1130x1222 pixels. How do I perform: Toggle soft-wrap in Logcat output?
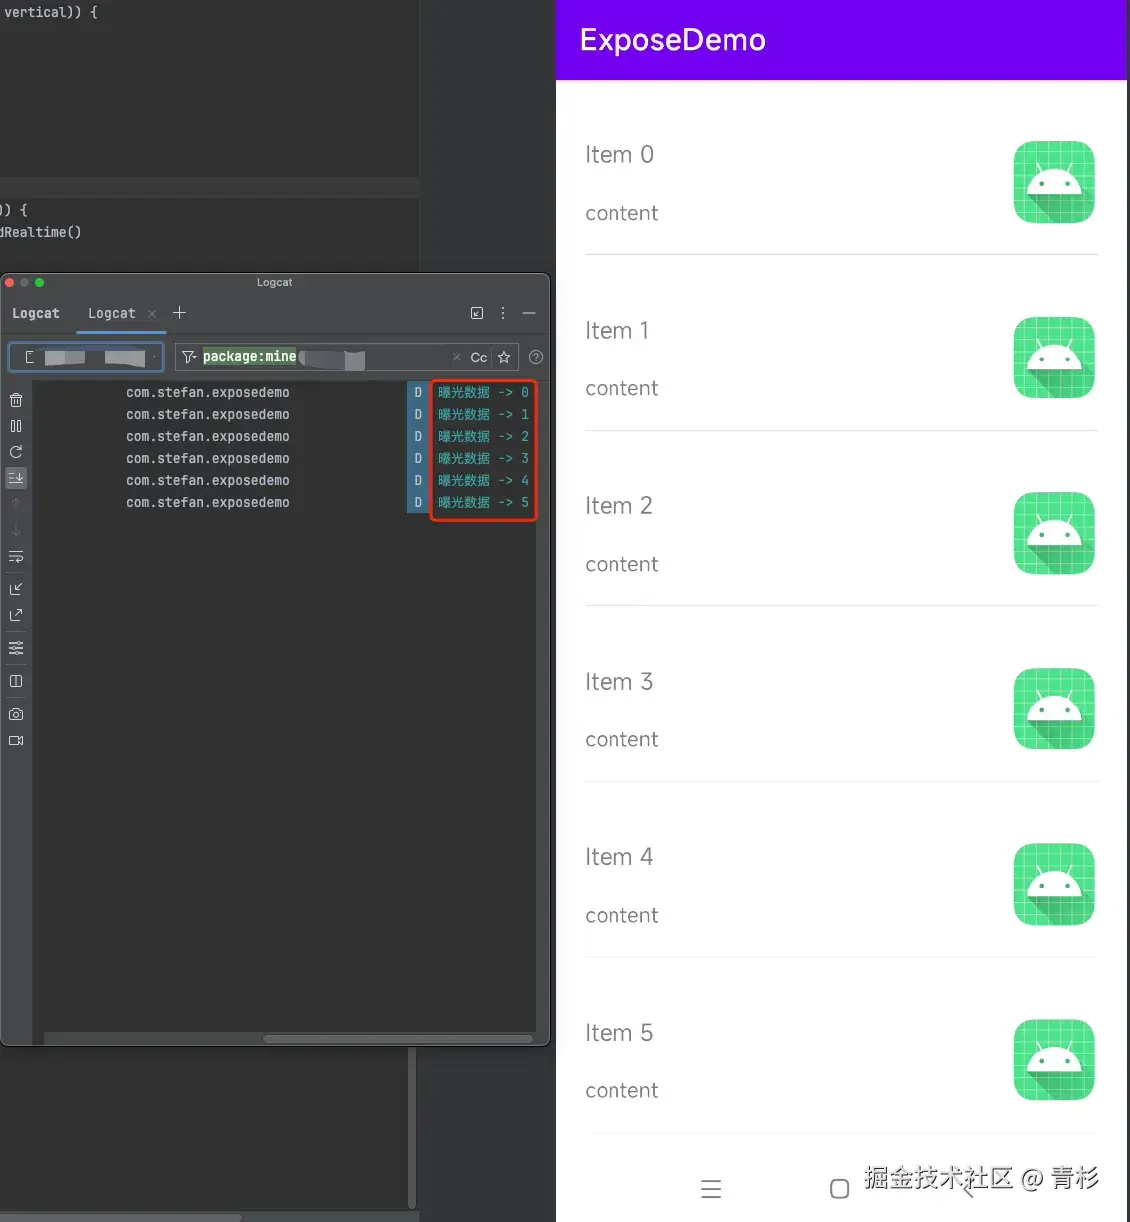(16, 557)
